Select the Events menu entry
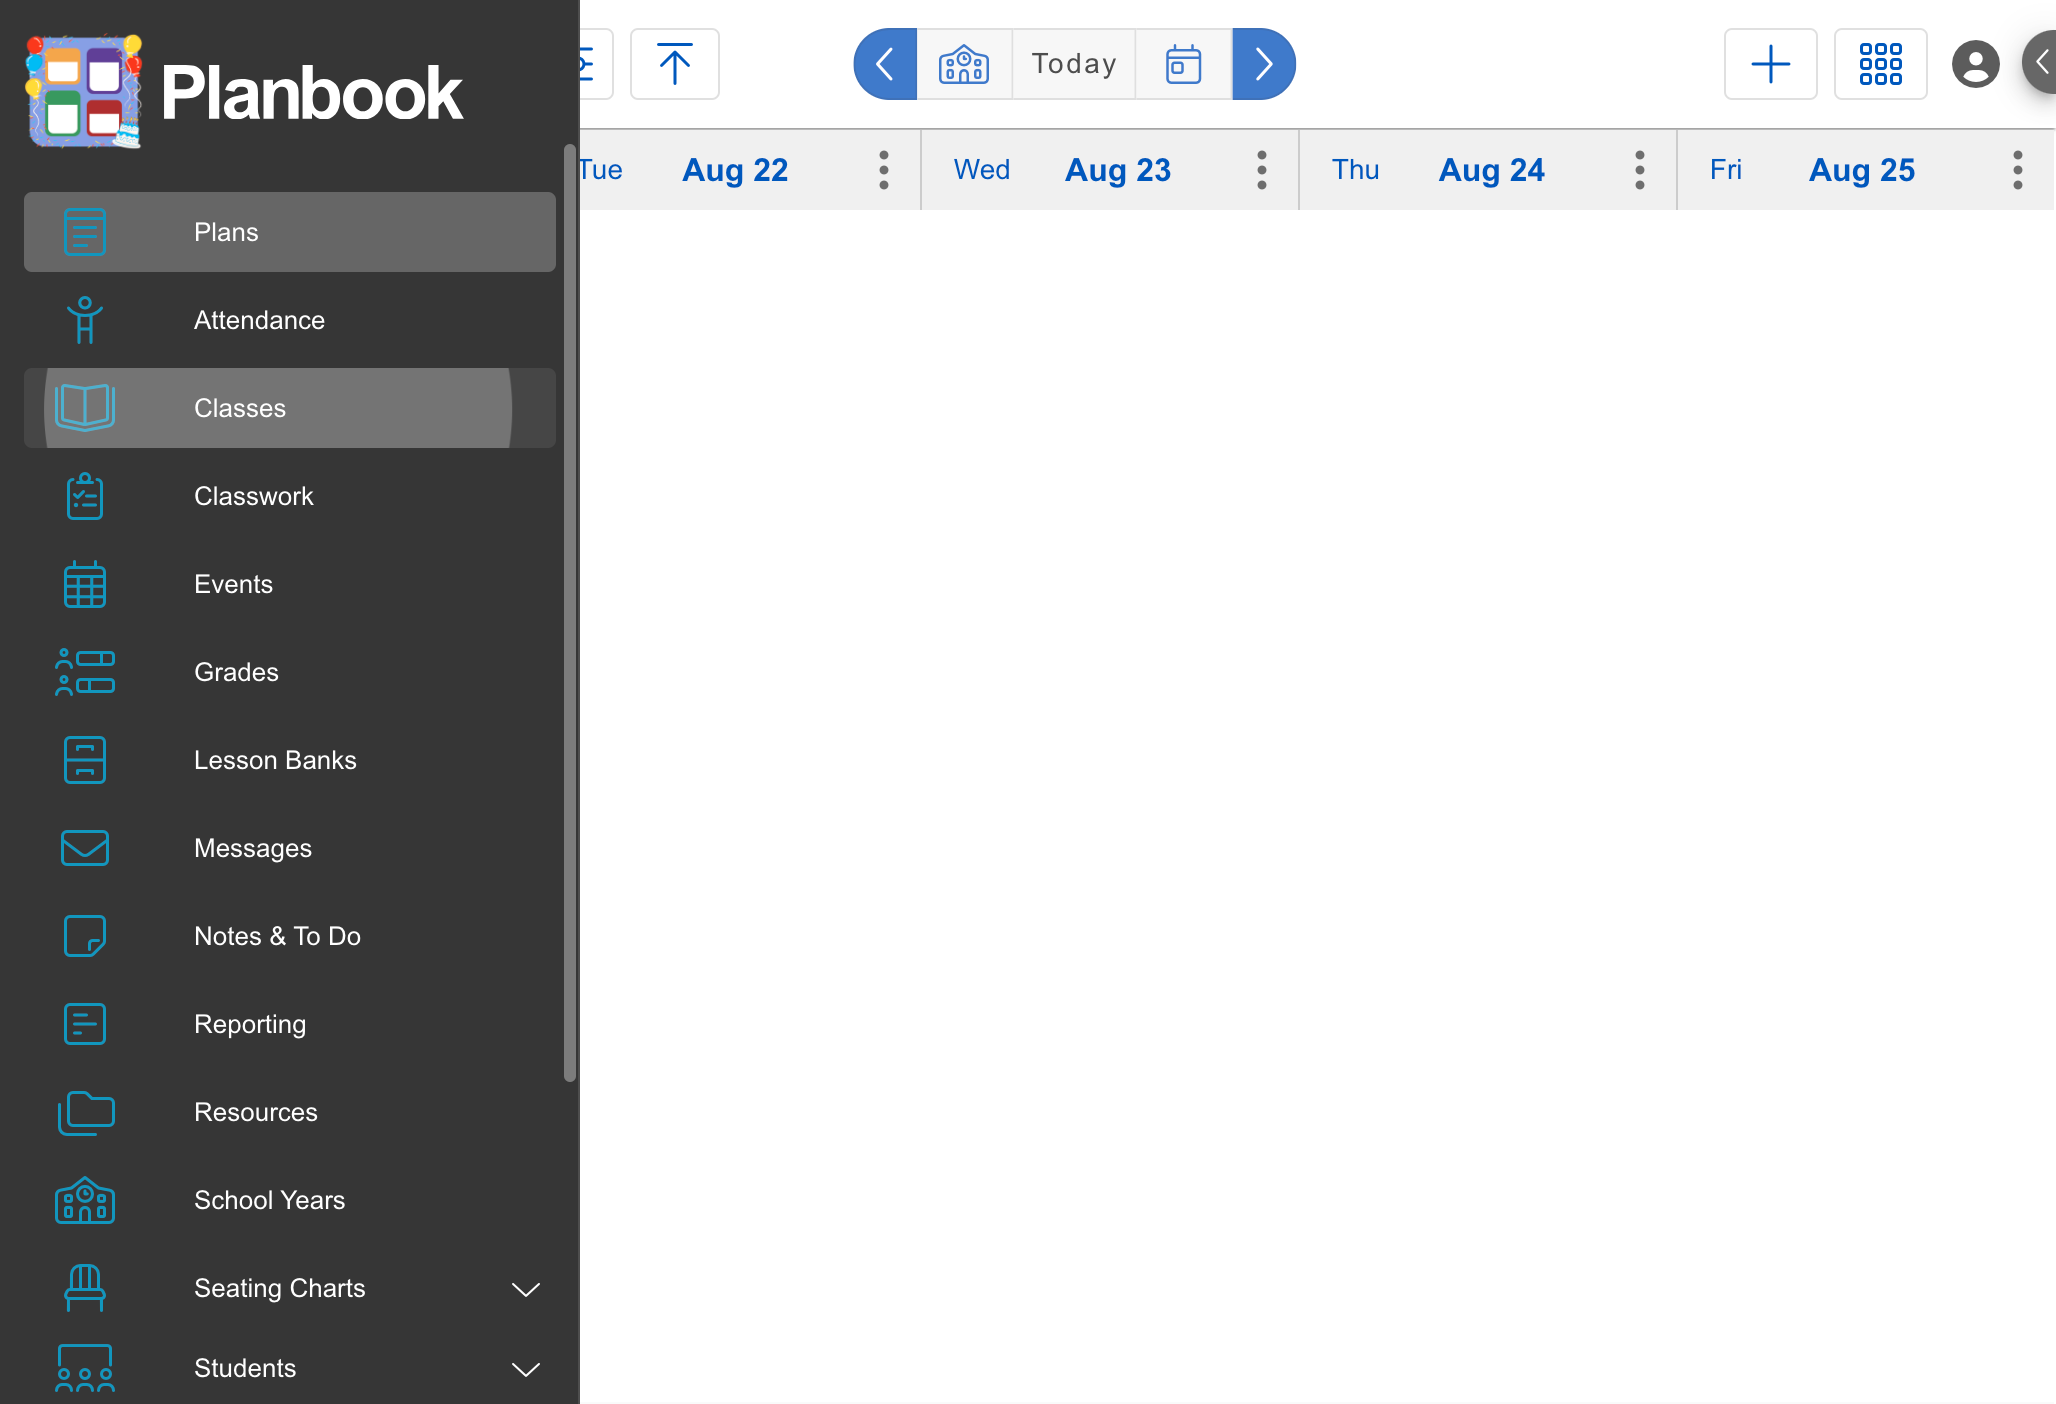2056x1404 pixels. 289,584
